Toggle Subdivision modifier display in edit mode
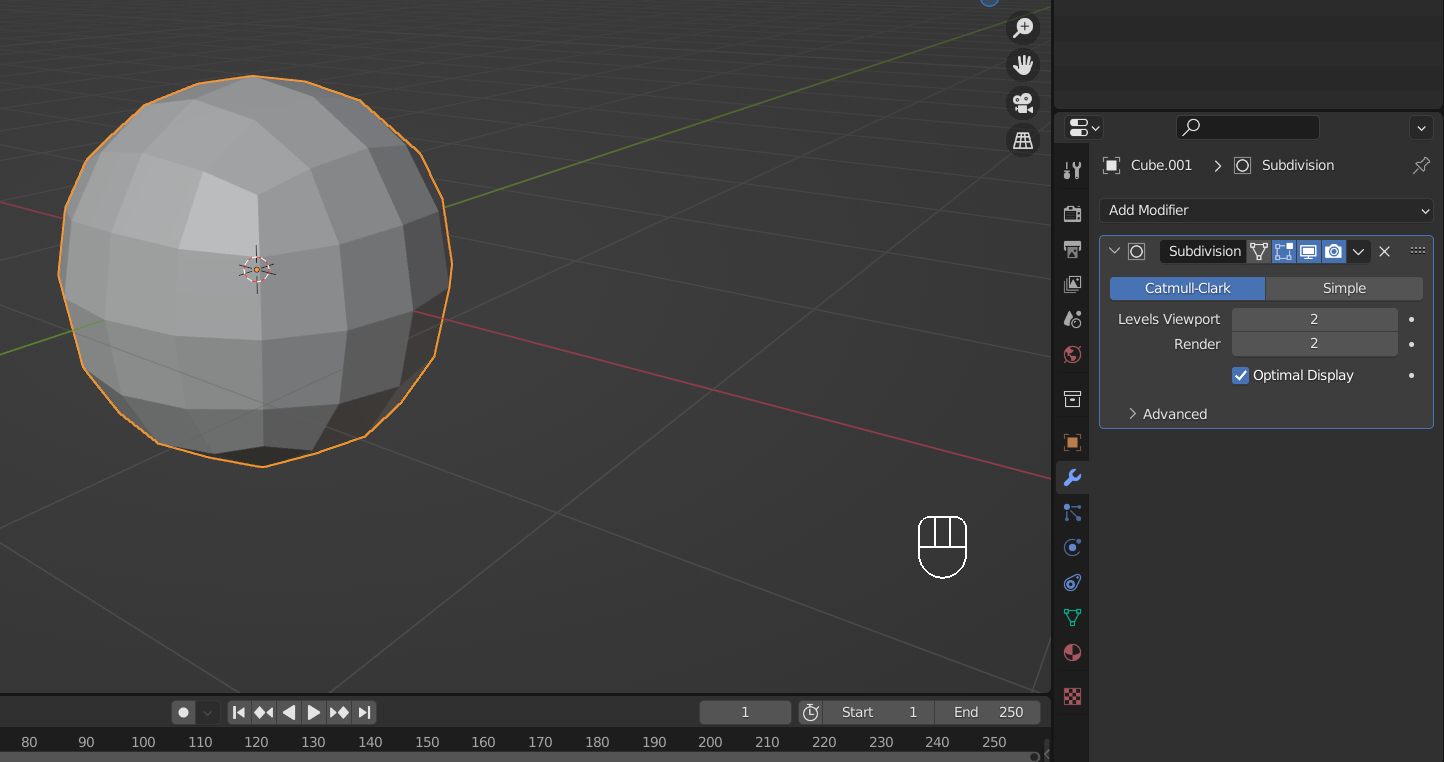The image size is (1444, 762). 1283,252
